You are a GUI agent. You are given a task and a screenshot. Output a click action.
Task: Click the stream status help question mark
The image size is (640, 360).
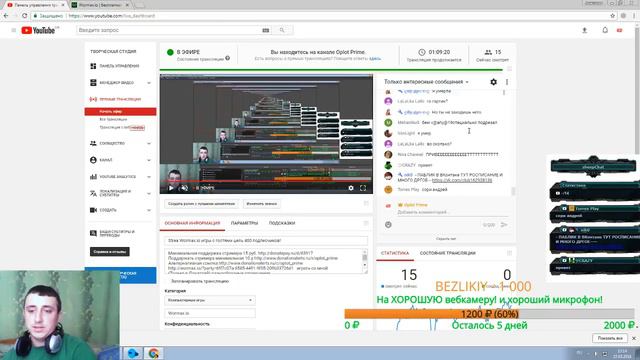[227, 58]
